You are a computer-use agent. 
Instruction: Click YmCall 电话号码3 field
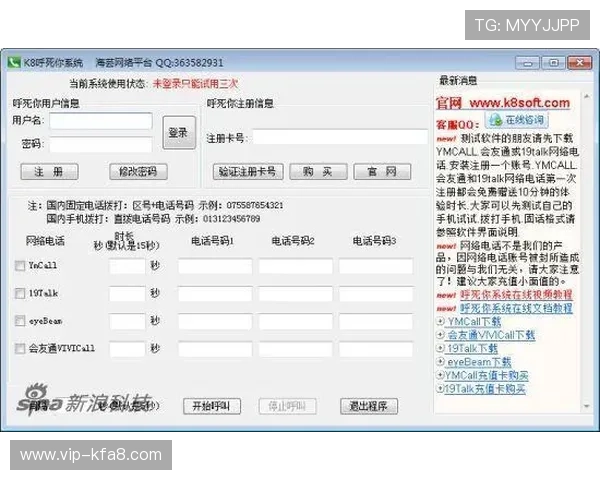(x=376, y=266)
